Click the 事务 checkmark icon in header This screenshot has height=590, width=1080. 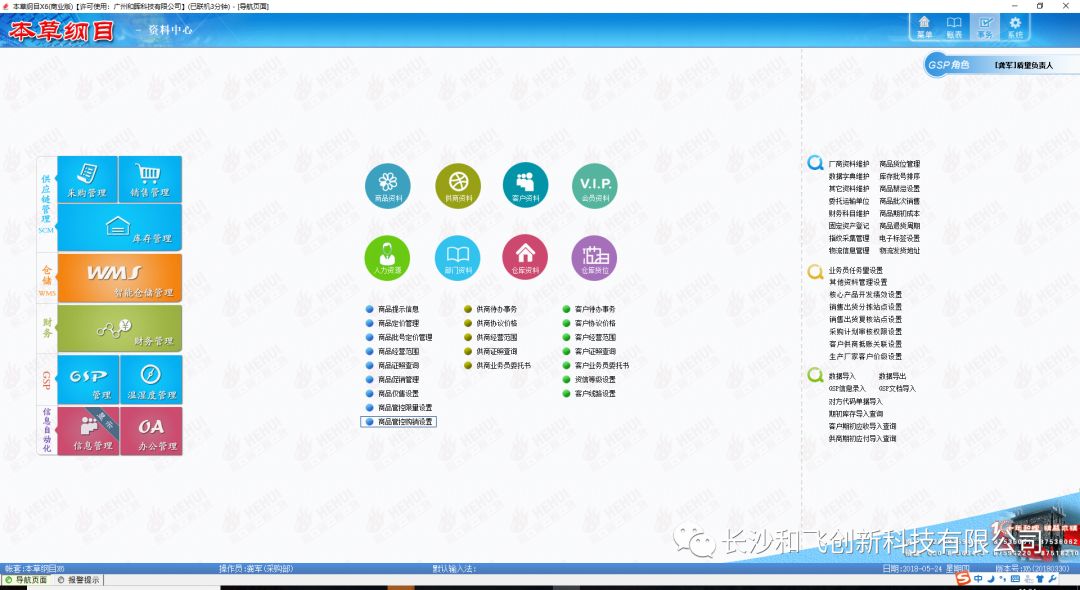pos(985,28)
